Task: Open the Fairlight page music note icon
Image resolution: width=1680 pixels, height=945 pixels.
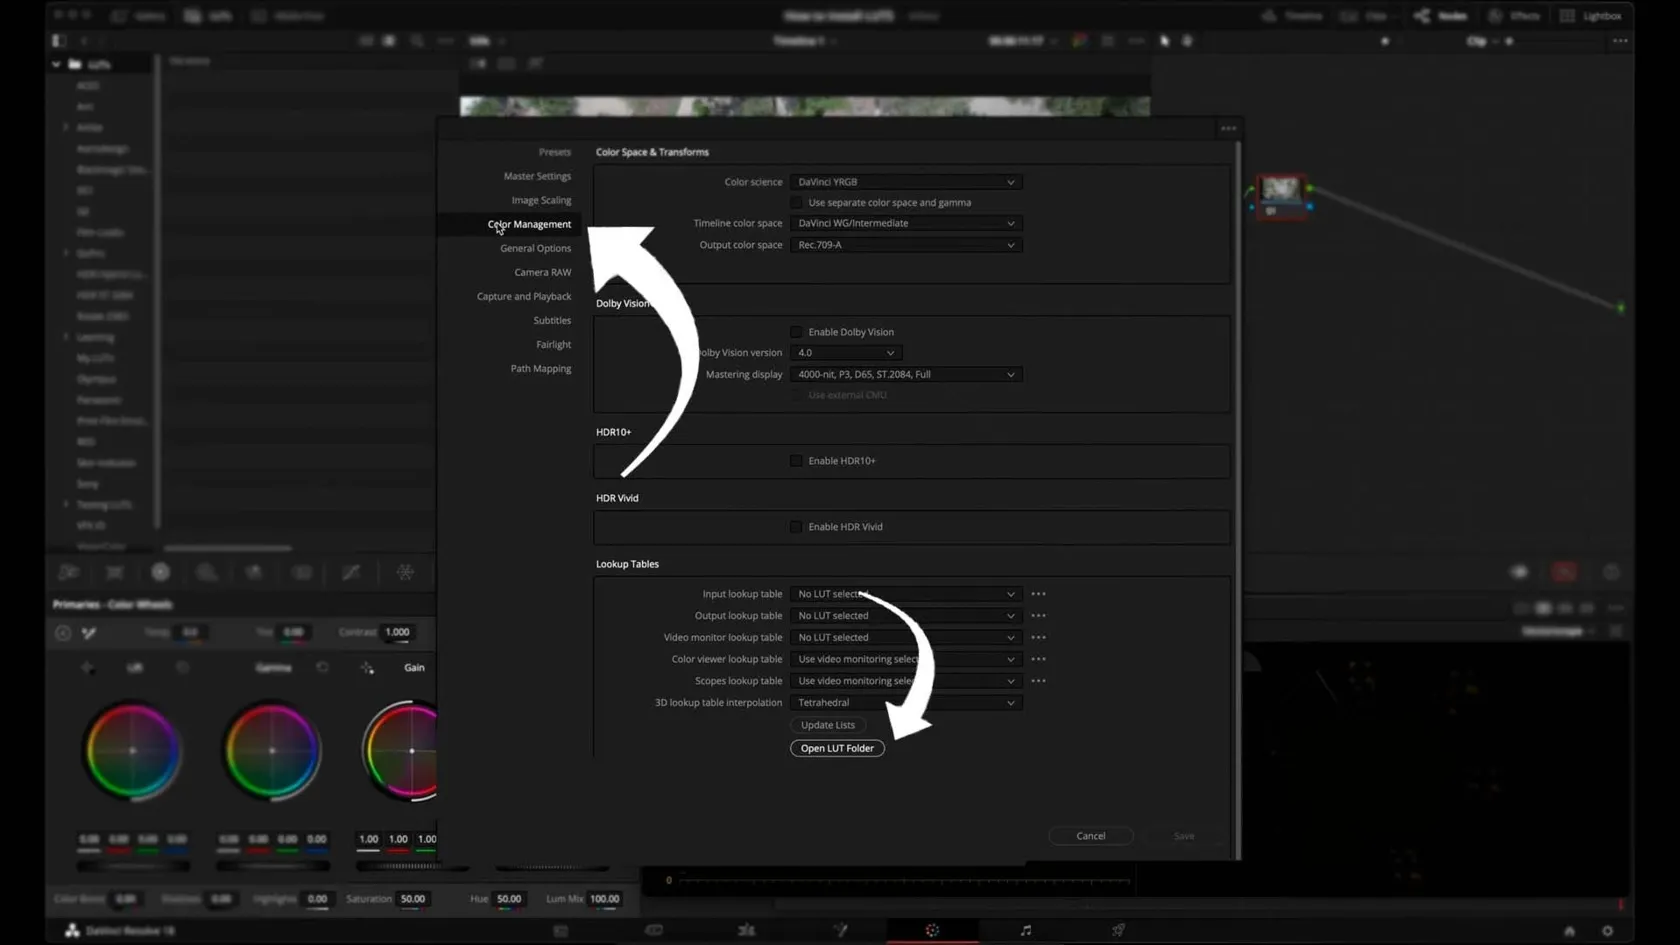Action: (1025, 930)
